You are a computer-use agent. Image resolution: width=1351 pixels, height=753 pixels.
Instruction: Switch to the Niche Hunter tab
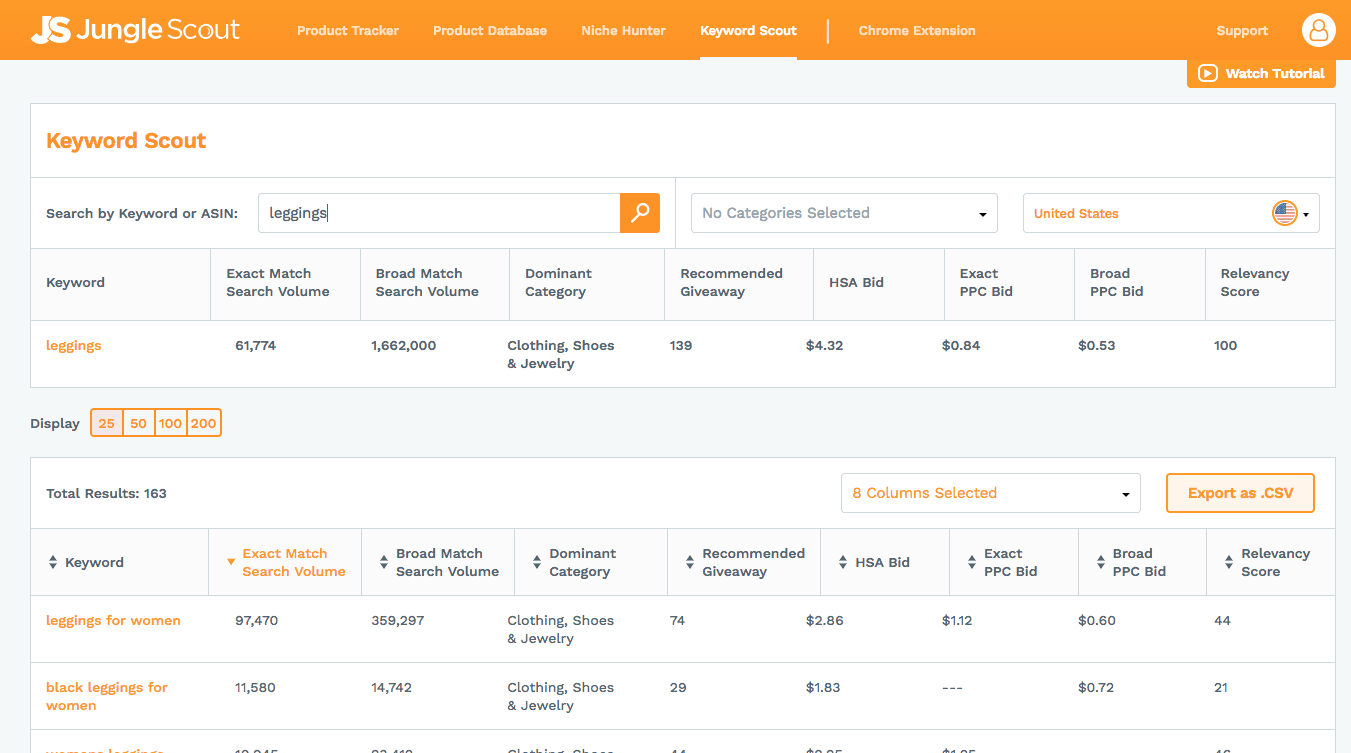pyautogui.click(x=623, y=30)
